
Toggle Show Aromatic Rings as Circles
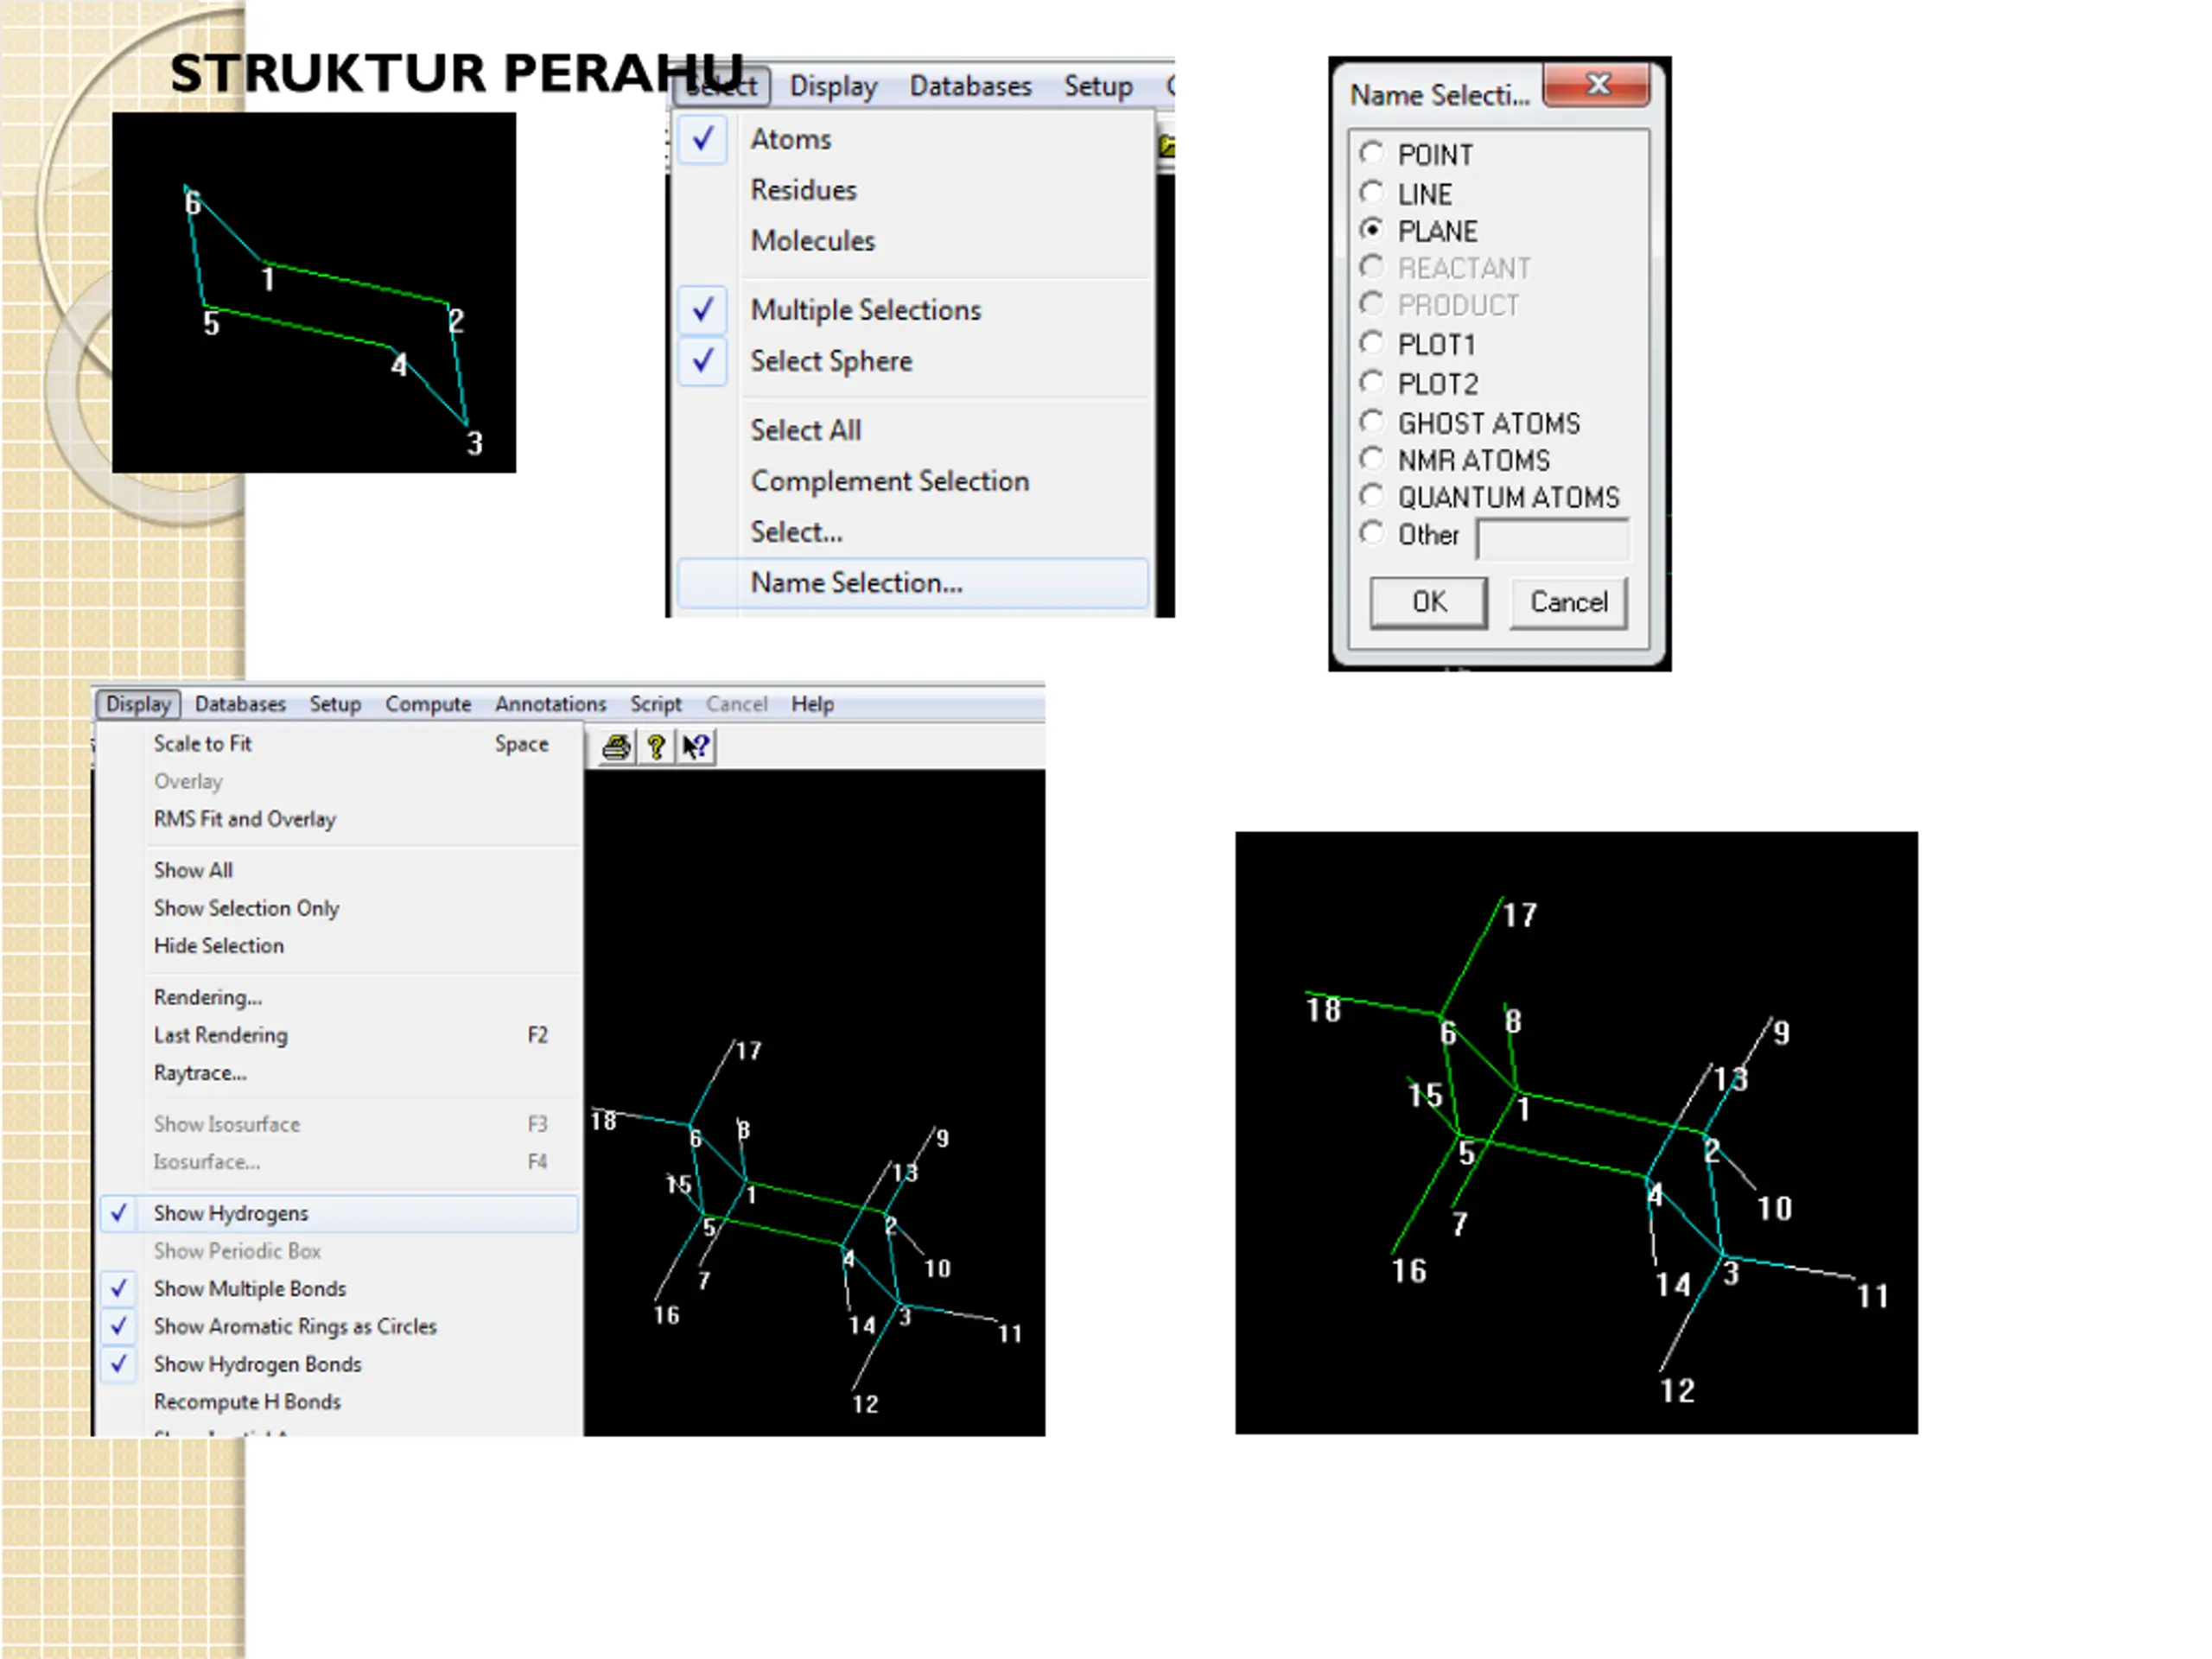[338, 1327]
